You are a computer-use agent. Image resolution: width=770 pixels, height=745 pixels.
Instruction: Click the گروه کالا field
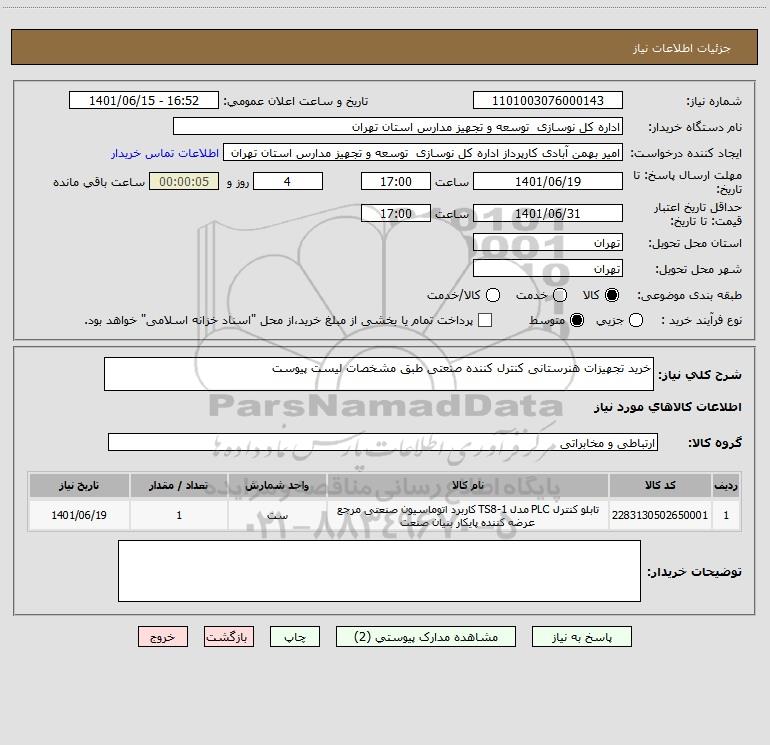(383, 442)
